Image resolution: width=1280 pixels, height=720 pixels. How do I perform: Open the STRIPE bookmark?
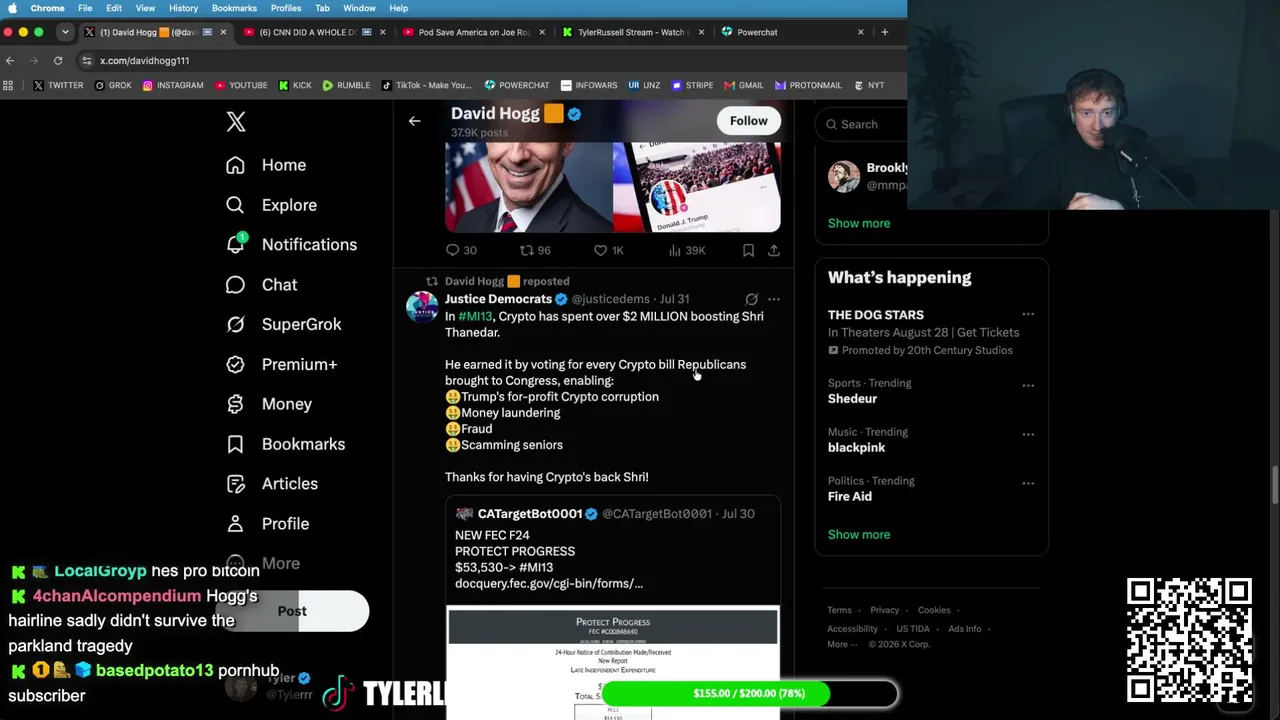693,85
